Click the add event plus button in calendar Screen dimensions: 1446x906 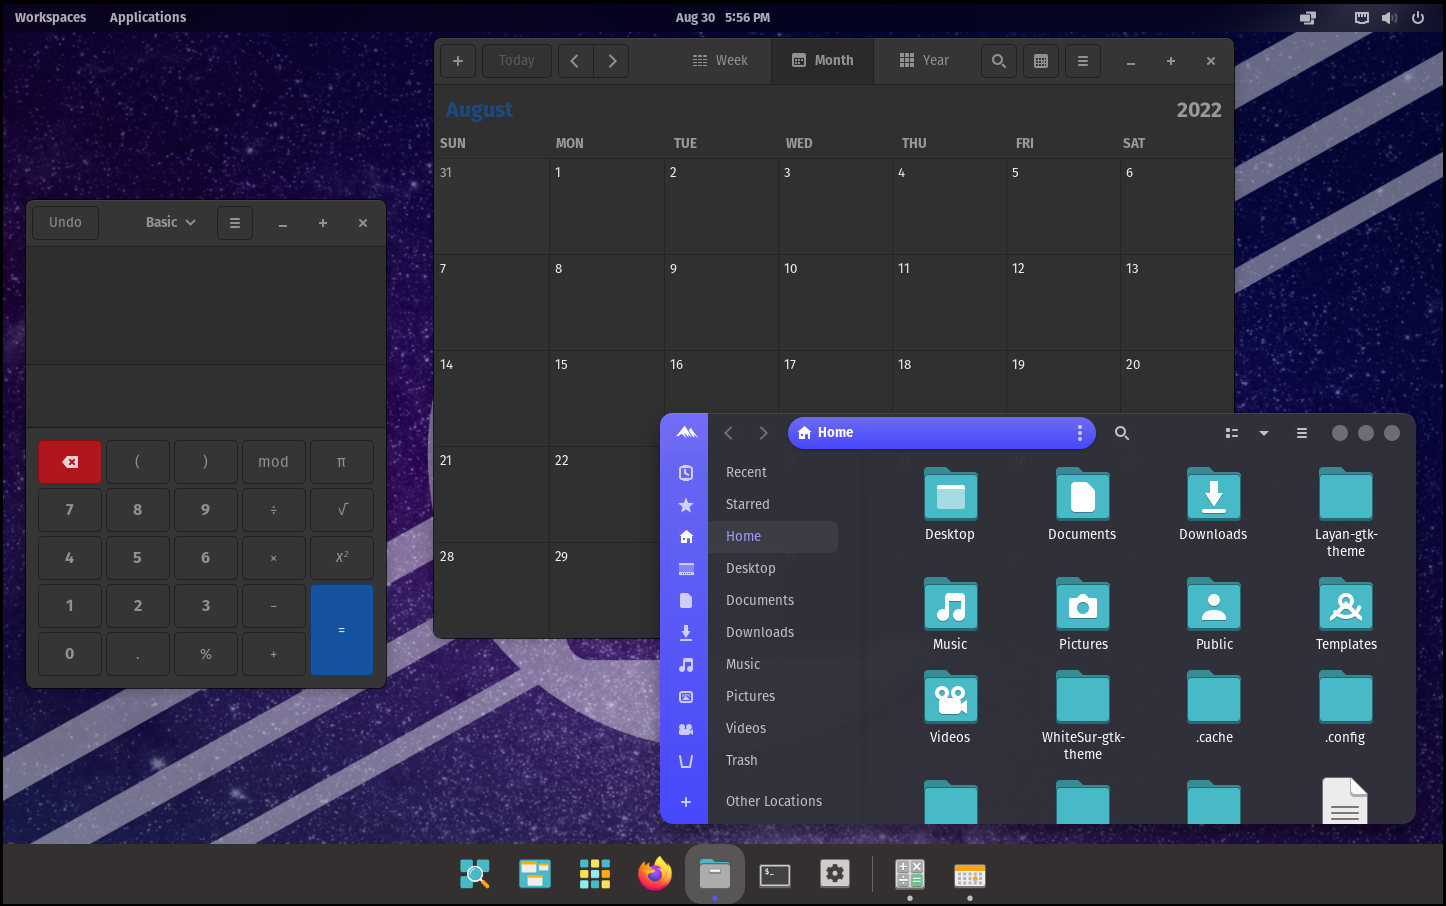pyautogui.click(x=458, y=61)
